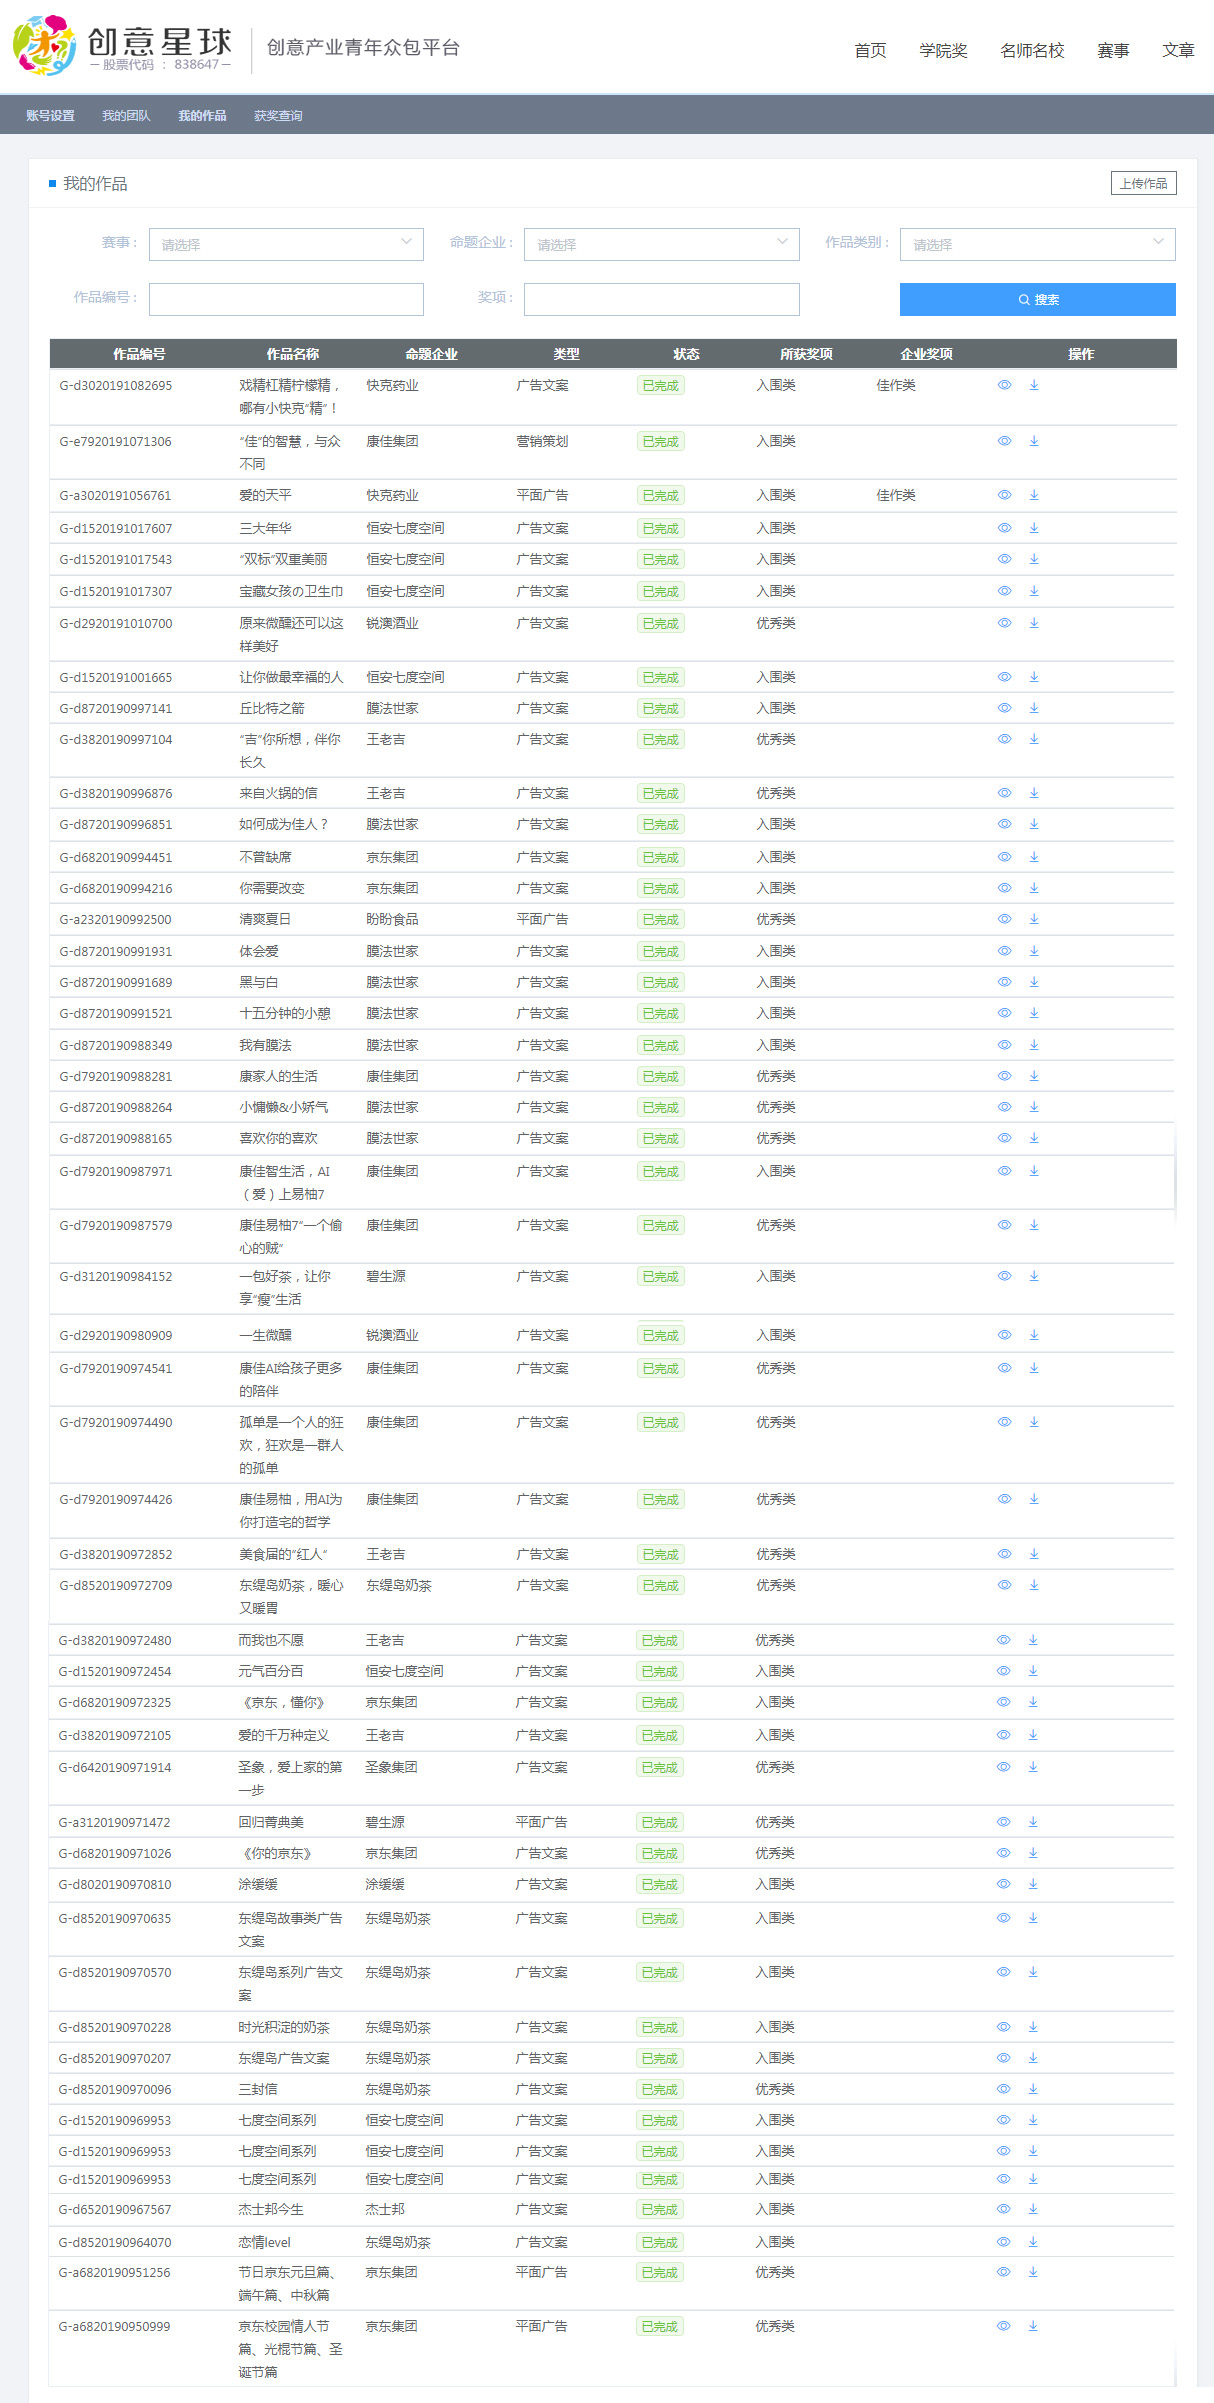Click work number G-d3020191082695

tap(115, 385)
